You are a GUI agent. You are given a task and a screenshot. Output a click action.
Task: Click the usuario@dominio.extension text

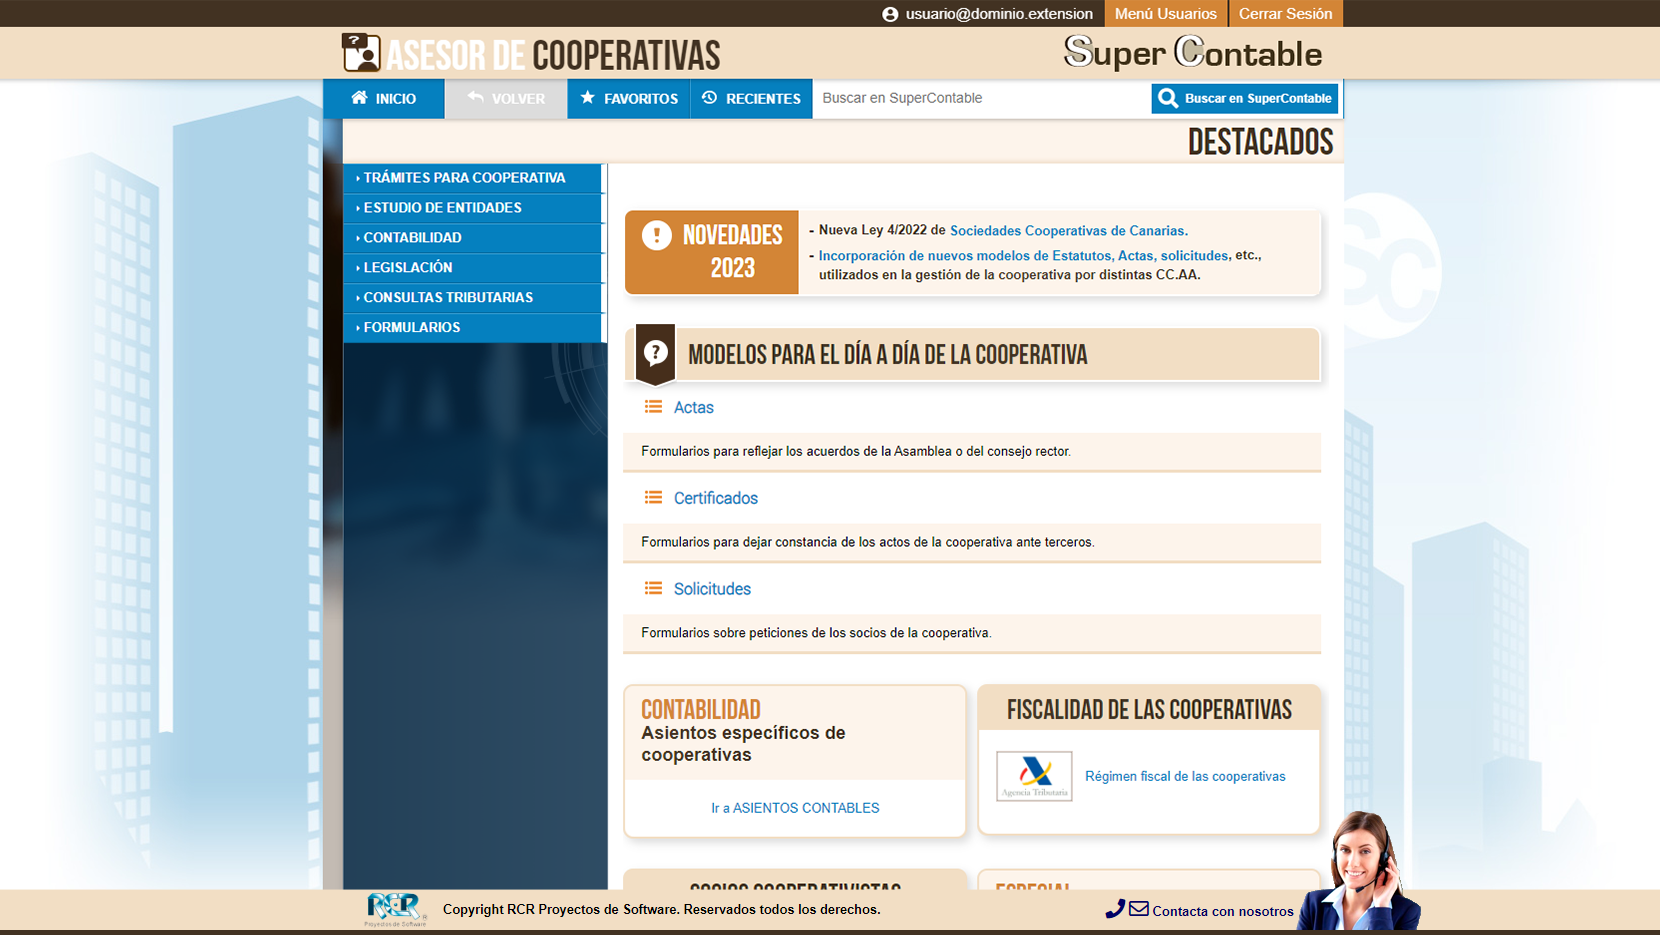(x=999, y=14)
